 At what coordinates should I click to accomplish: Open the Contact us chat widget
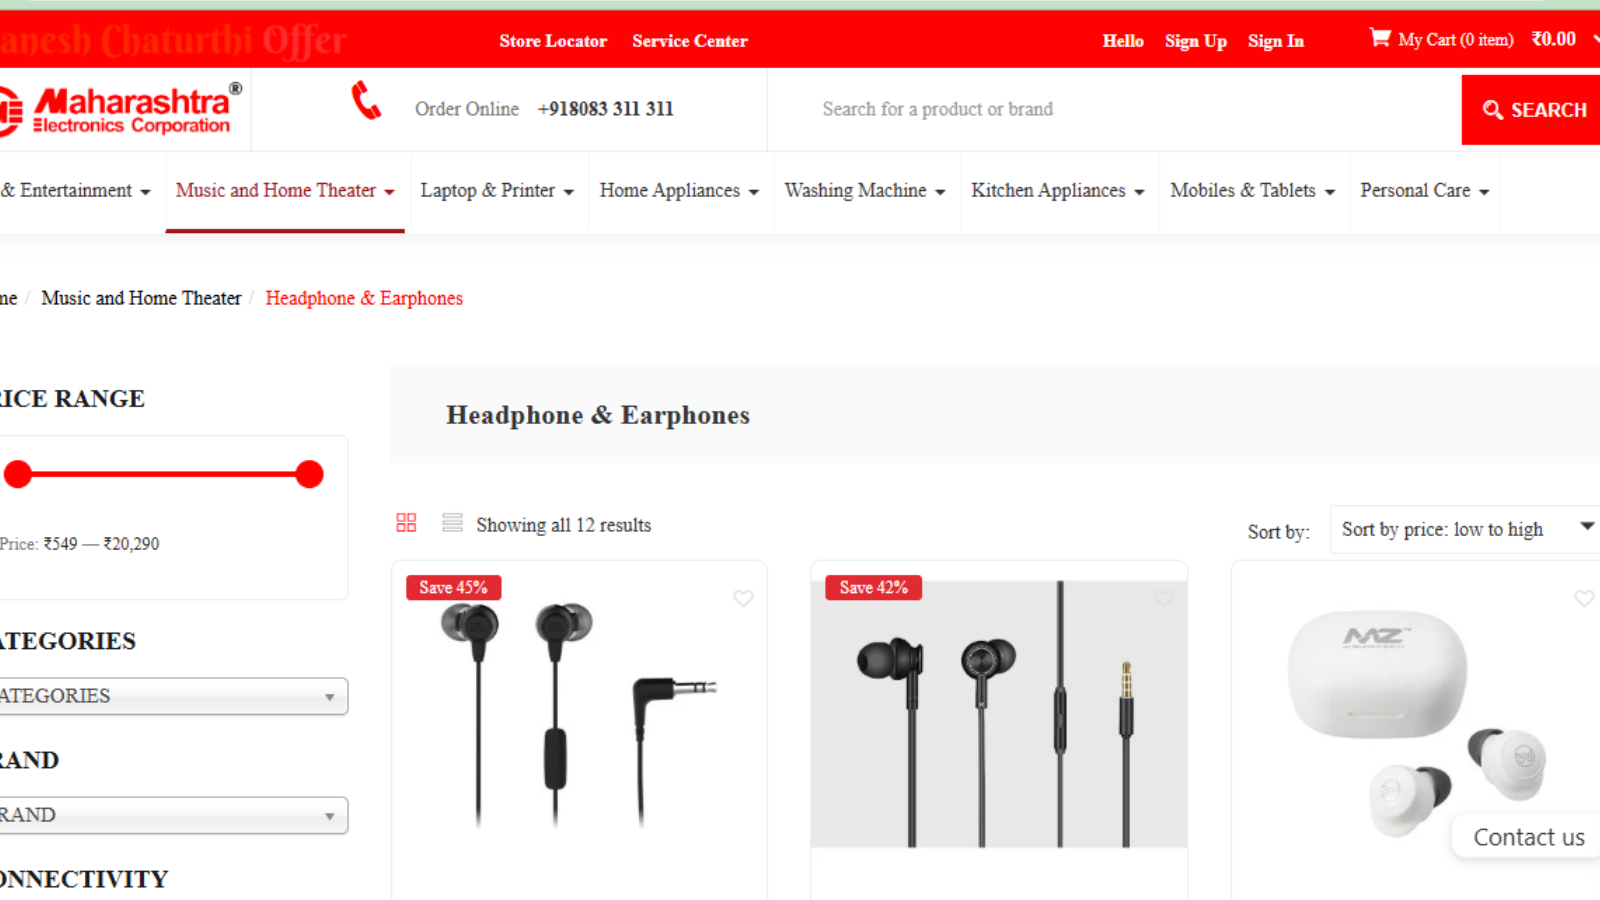[x=1528, y=837]
